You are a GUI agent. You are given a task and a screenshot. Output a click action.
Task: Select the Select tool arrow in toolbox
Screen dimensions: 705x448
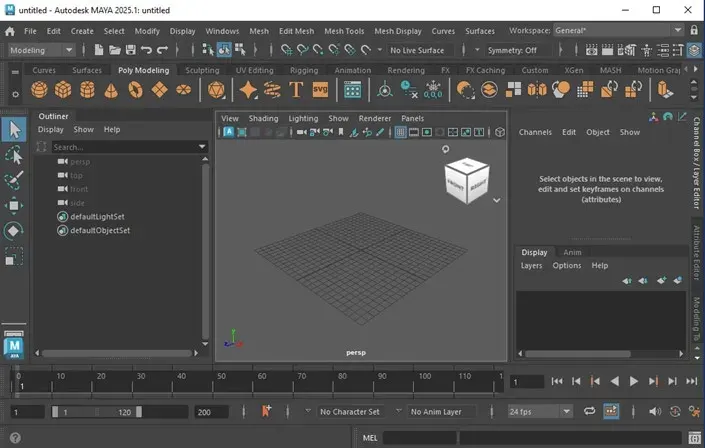(x=14, y=130)
